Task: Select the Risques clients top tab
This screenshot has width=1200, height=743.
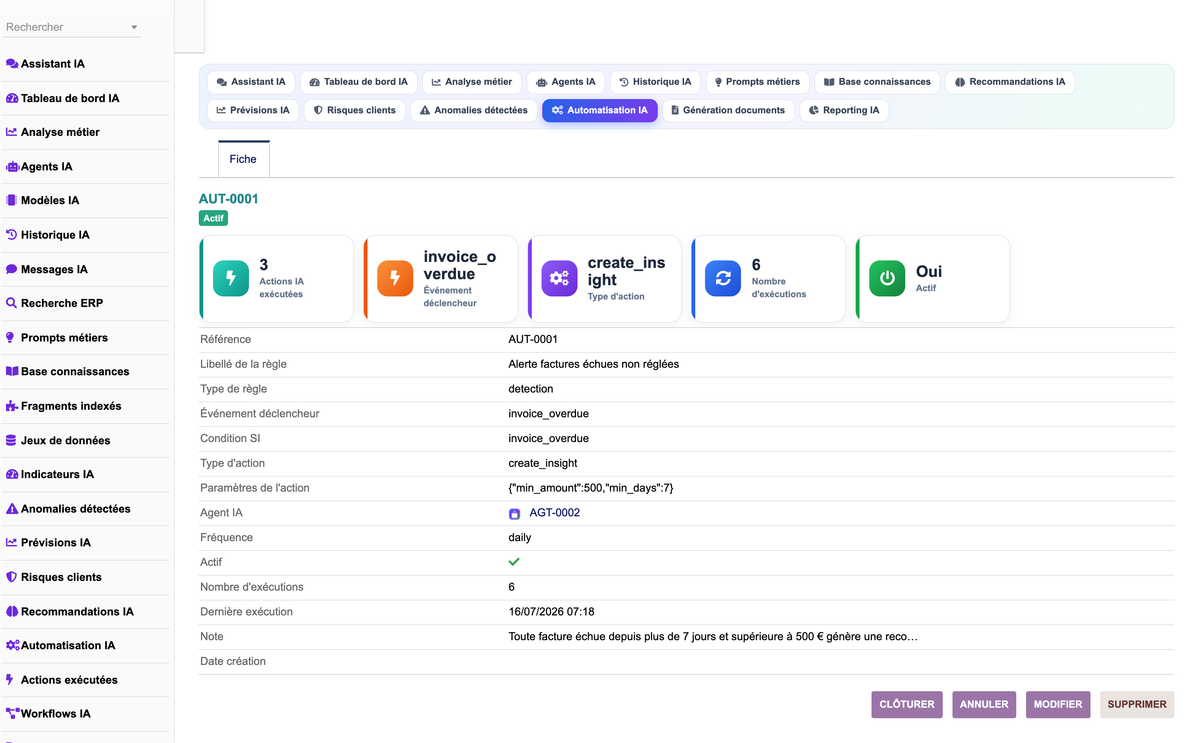Action: pos(355,110)
